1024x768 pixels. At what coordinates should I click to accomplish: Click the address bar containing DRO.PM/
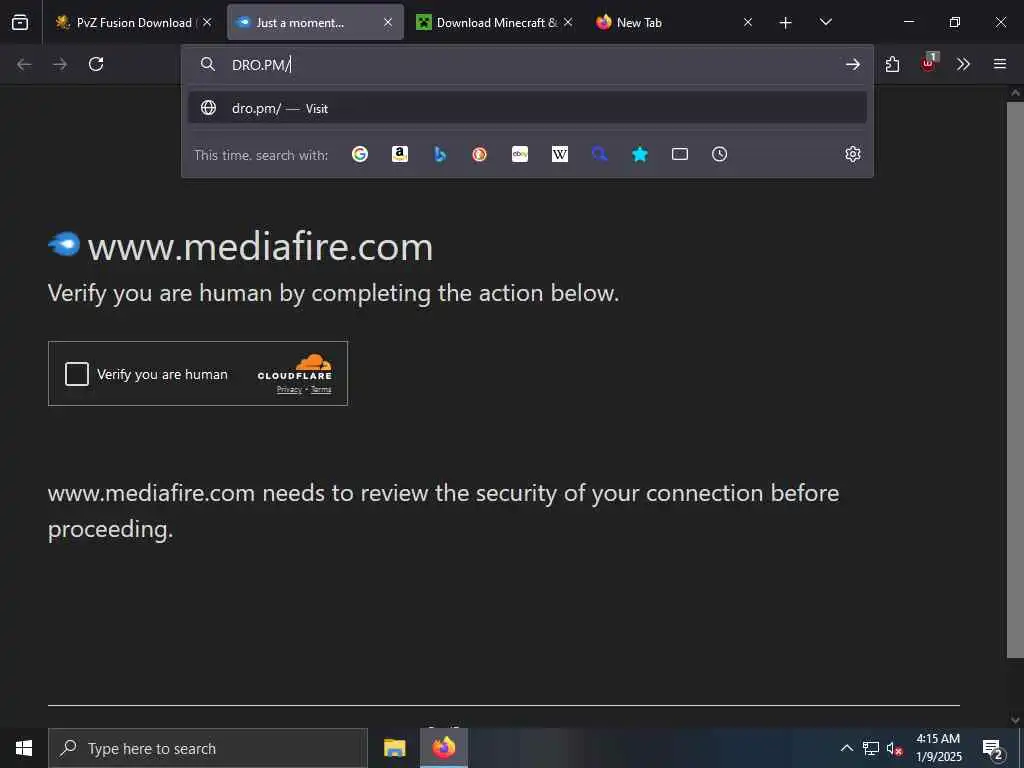coord(529,64)
